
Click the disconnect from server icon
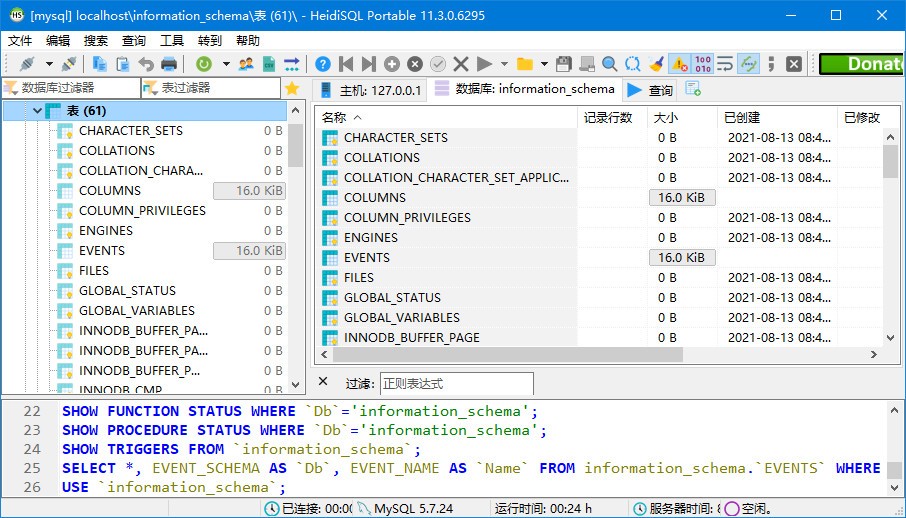[69, 64]
